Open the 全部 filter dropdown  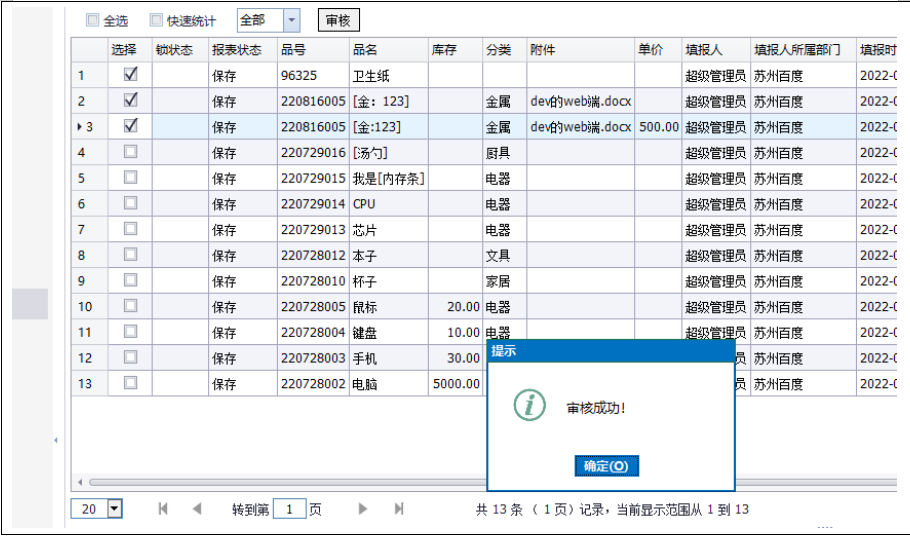pyautogui.click(x=291, y=20)
